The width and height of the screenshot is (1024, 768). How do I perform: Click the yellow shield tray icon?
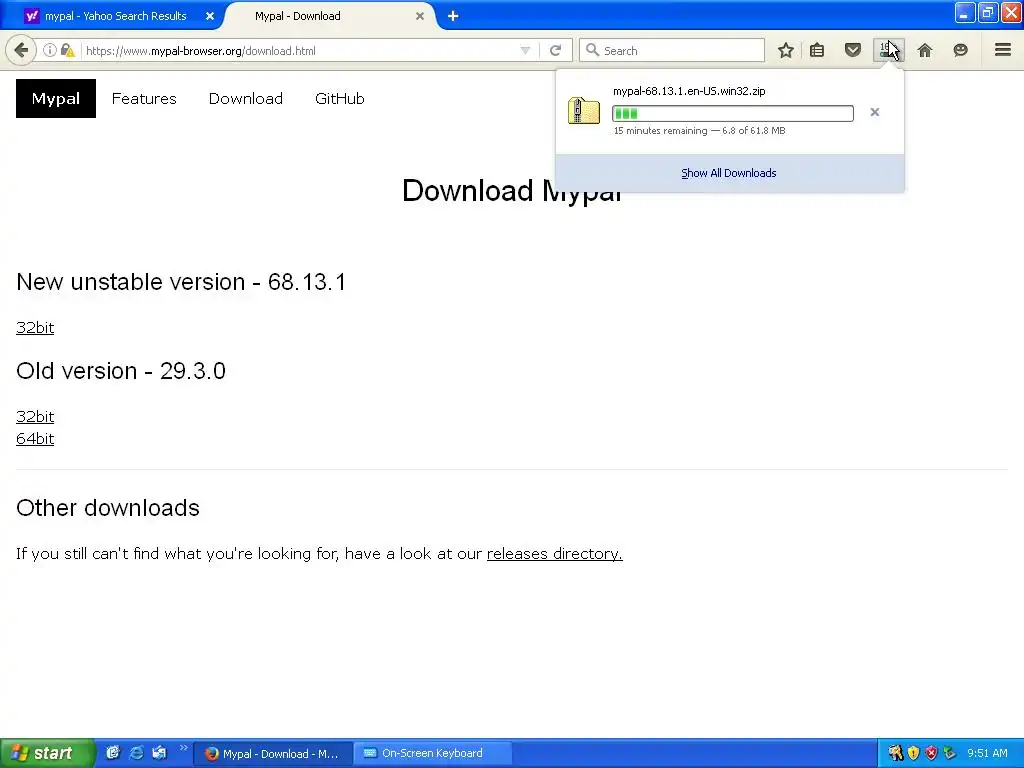pyautogui.click(x=914, y=753)
